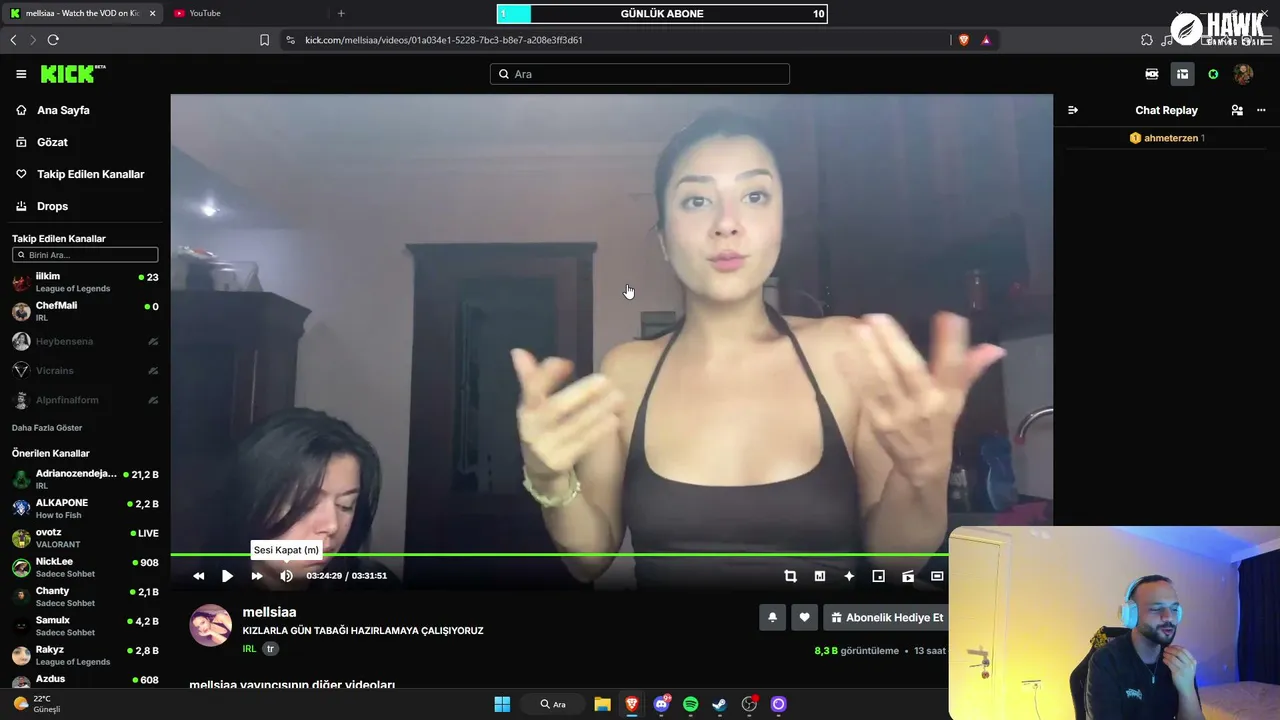Click ahmeterzen in chat header
The height and width of the screenshot is (720, 1280).
[1171, 138]
